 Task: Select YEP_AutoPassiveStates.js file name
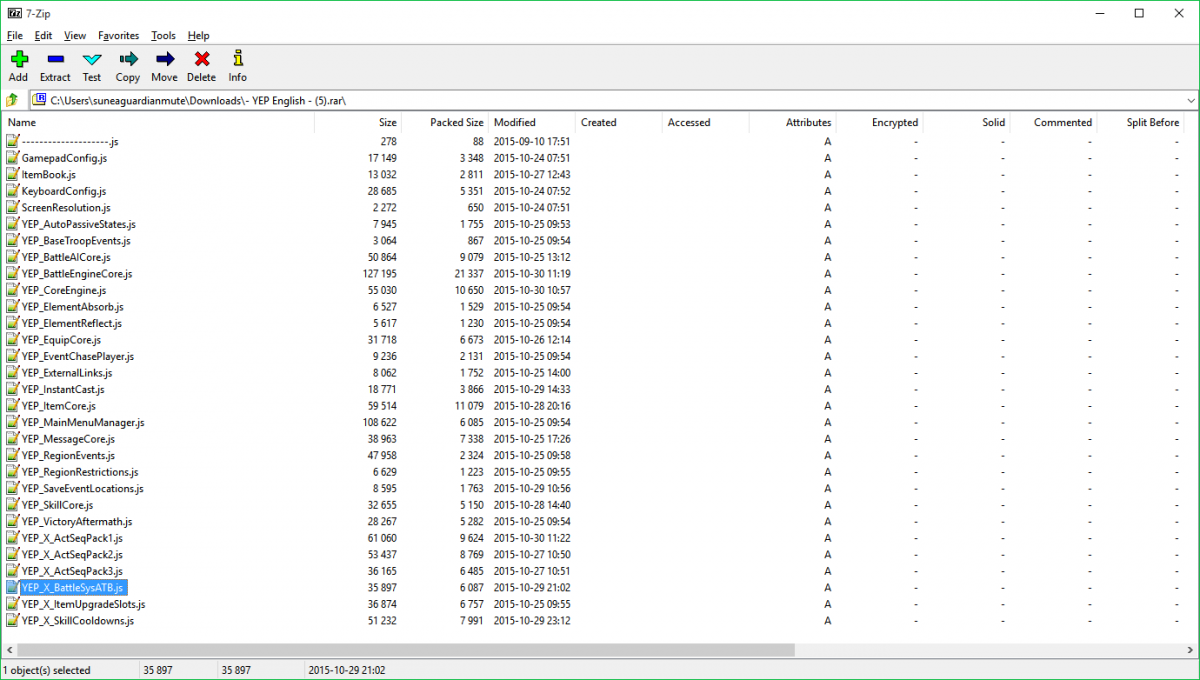(x=78, y=224)
